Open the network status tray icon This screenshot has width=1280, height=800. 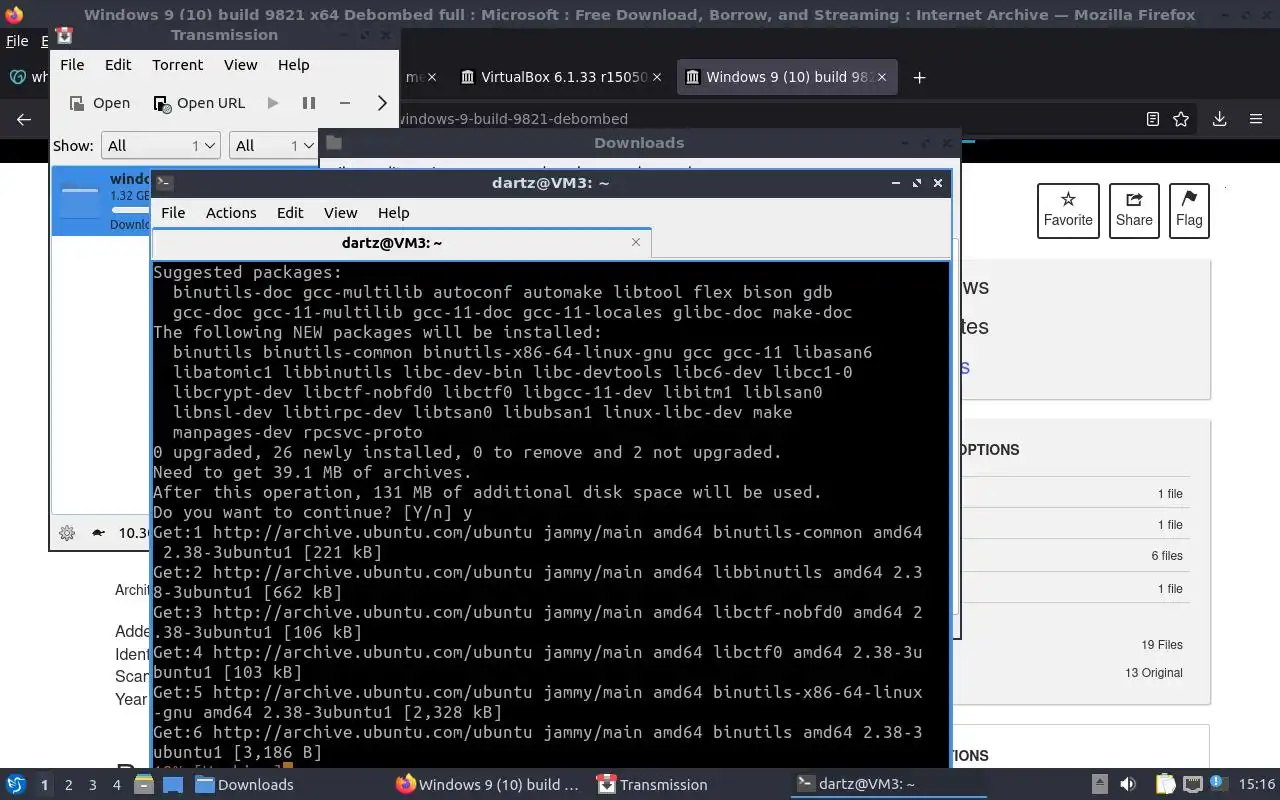click(1192, 784)
